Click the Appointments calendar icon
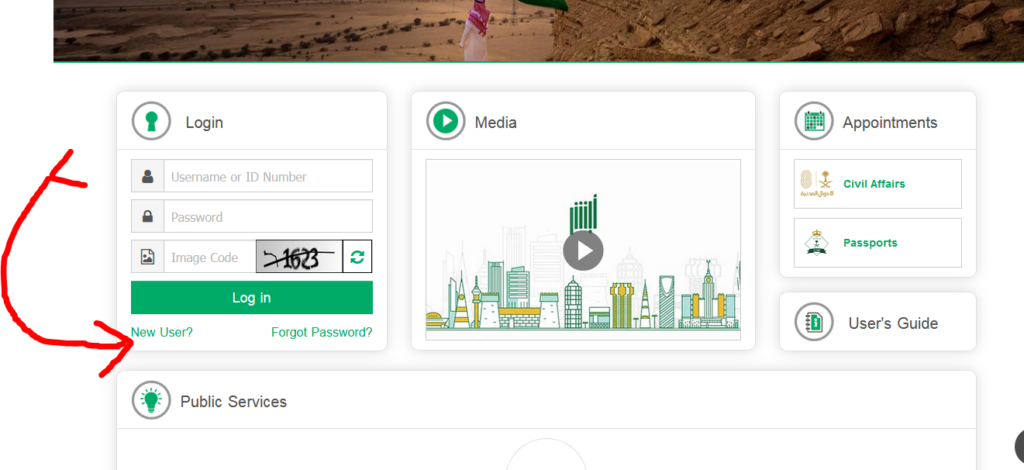Screen dimensions: 1024x470 click(x=814, y=121)
